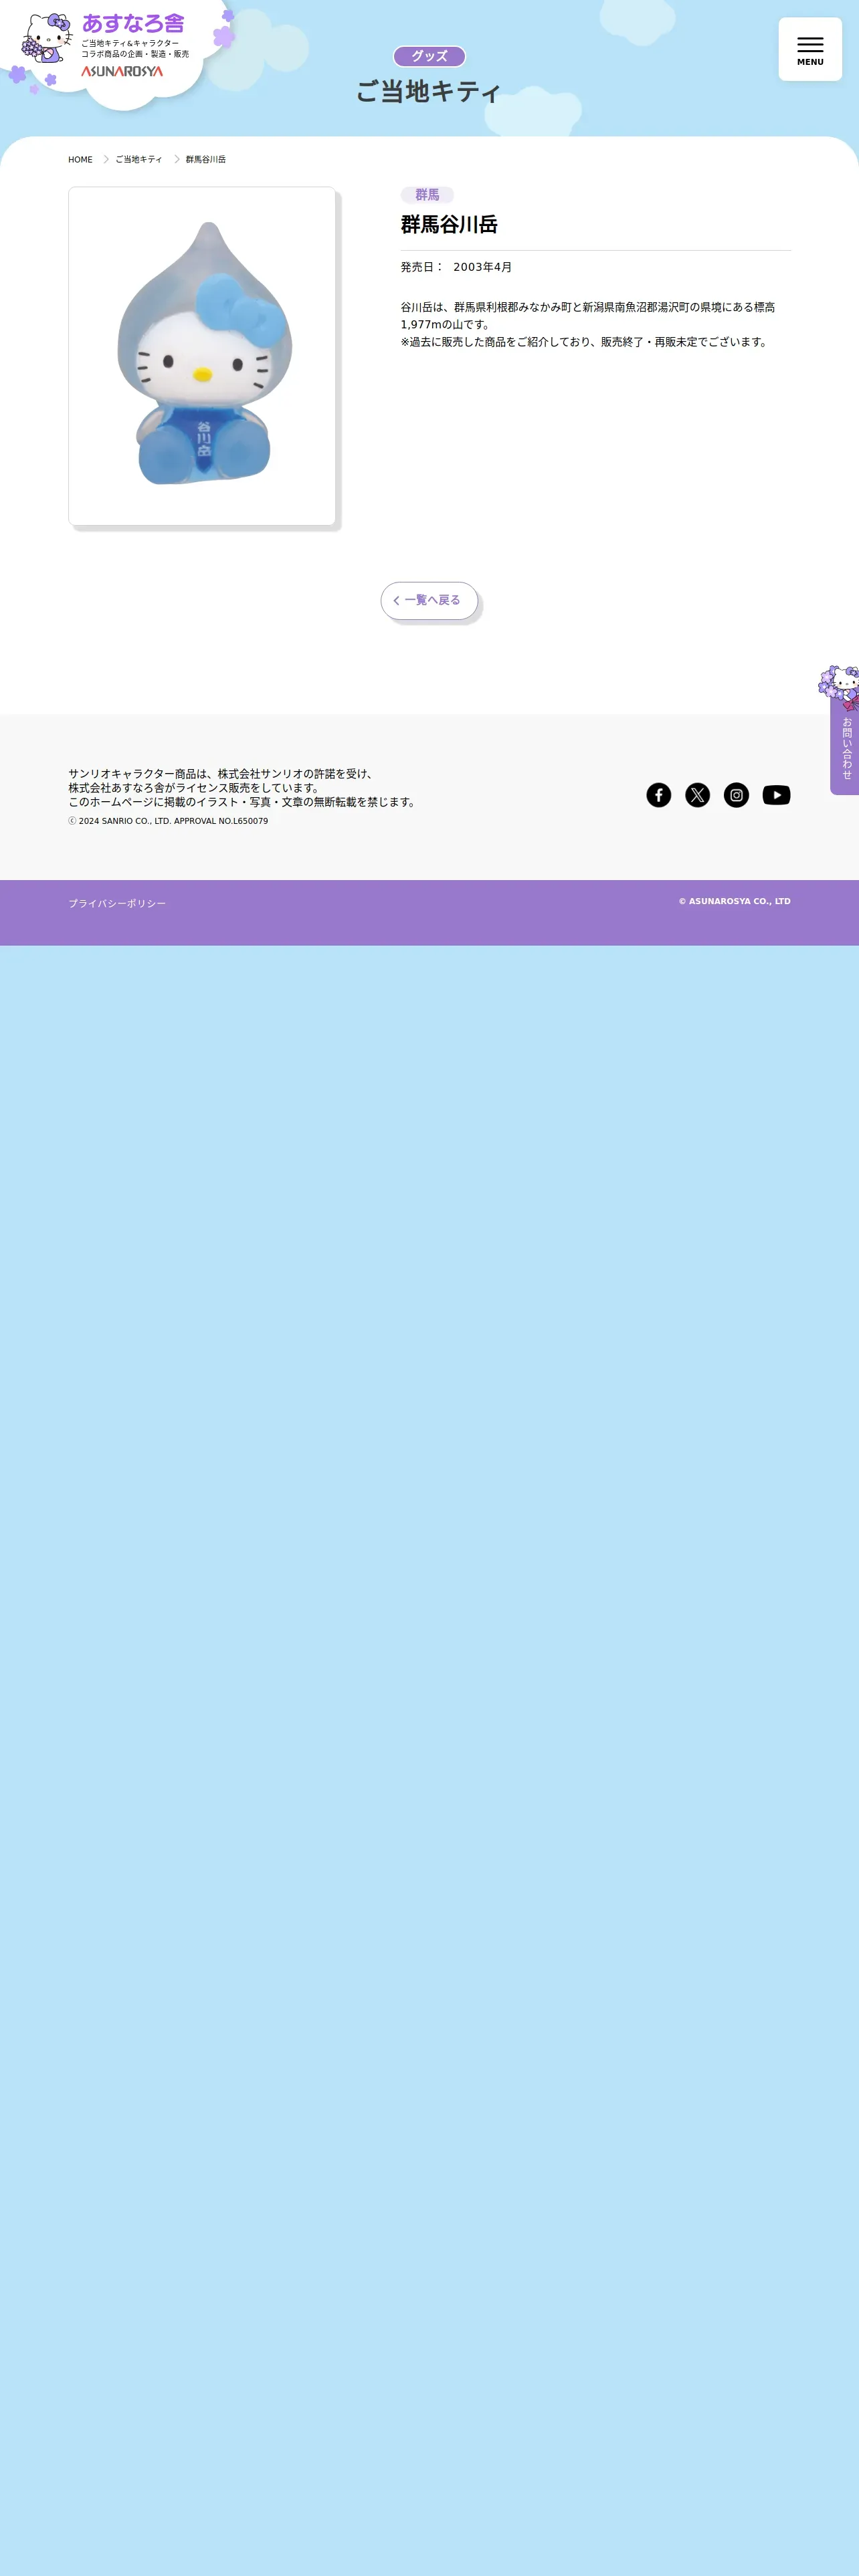Screen dimensions: 859x2576
Task: Select the 群馬谷川岳 product title
Action: 449,225
